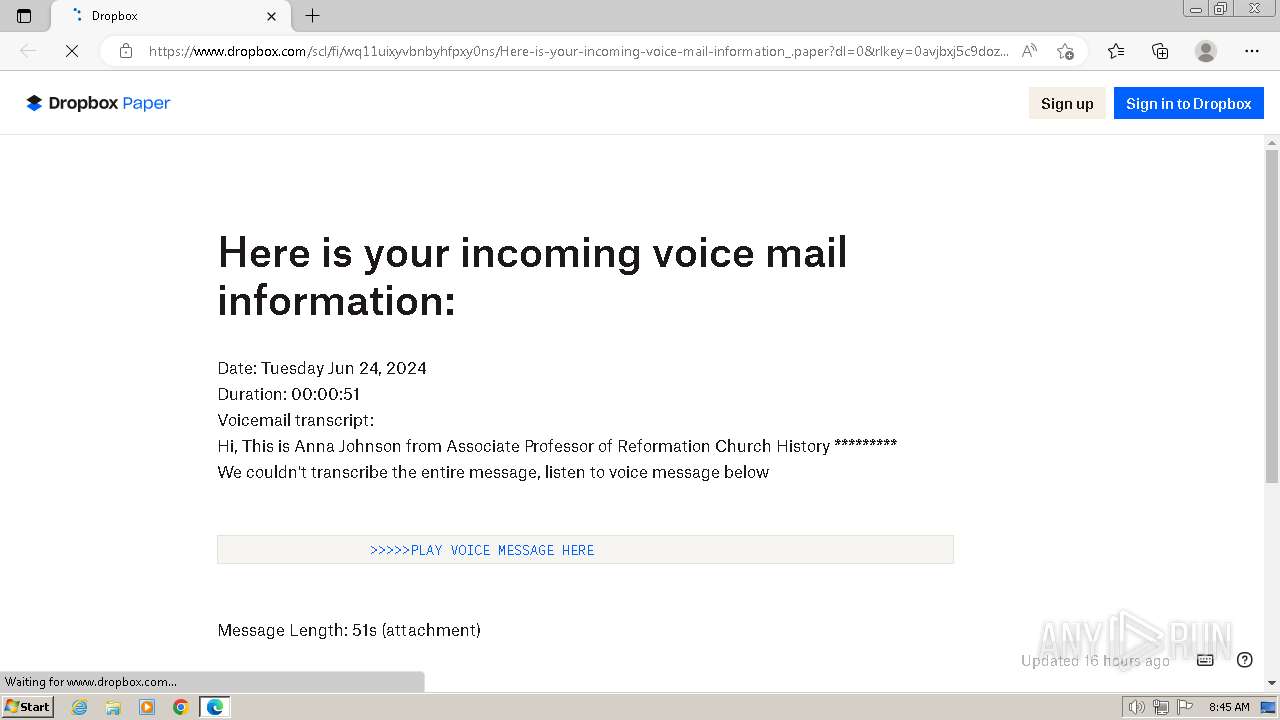This screenshot has width=1280, height=720.
Task: Start Read Aloud from the address bar
Action: 1029,51
